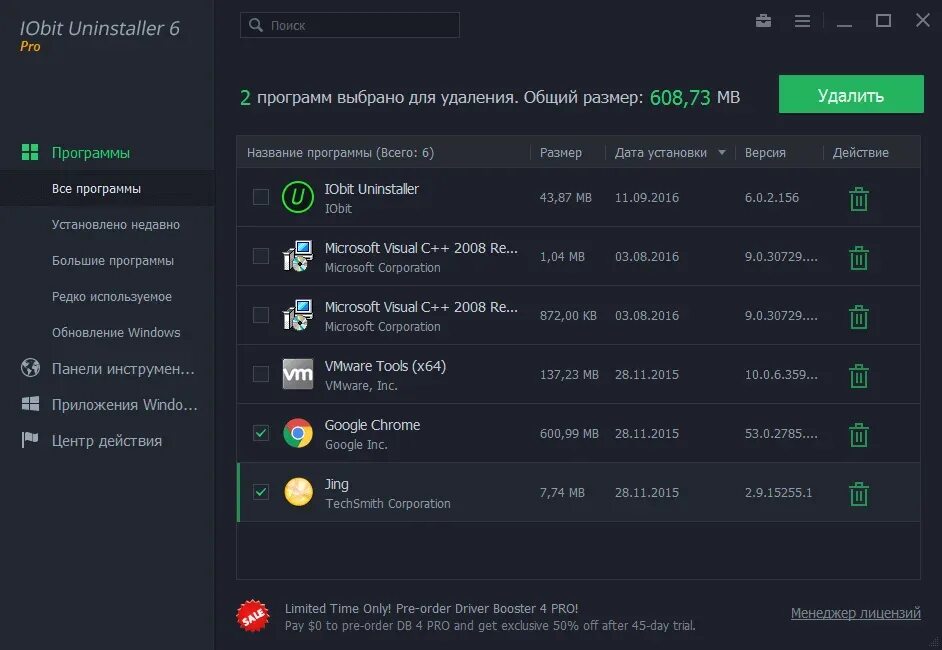942x650 pixels.
Task: Click trash icon for the 1,04 MB Visual C++ row
Action: coord(858,258)
